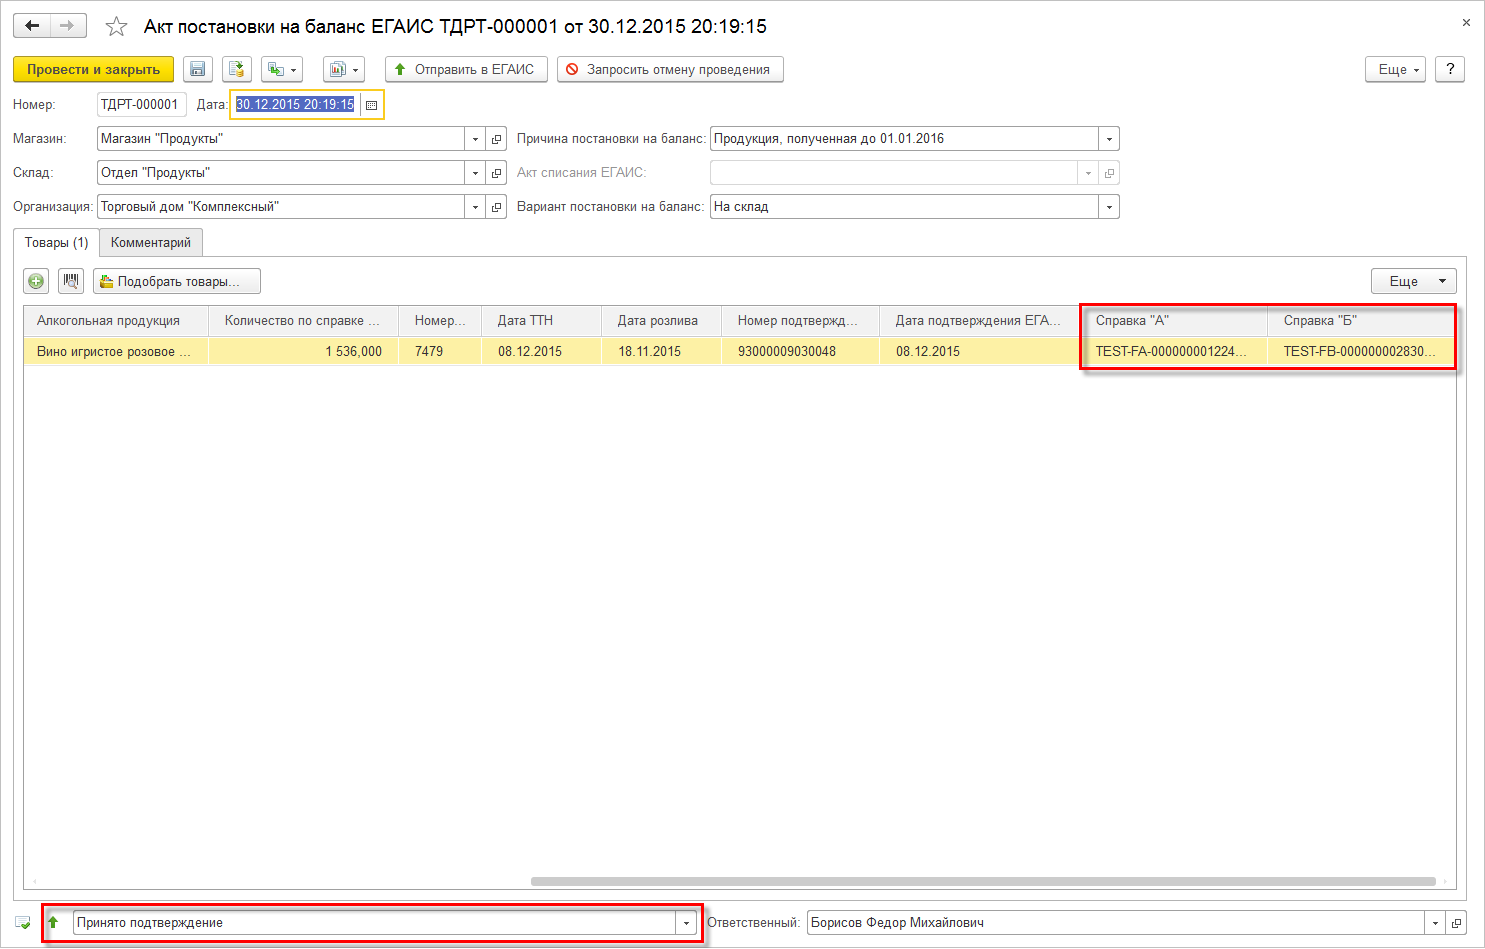This screenshot has height=949, width=1485.
Task: Click cell TEST-FA-000000001224
Action: [1174, 351]
